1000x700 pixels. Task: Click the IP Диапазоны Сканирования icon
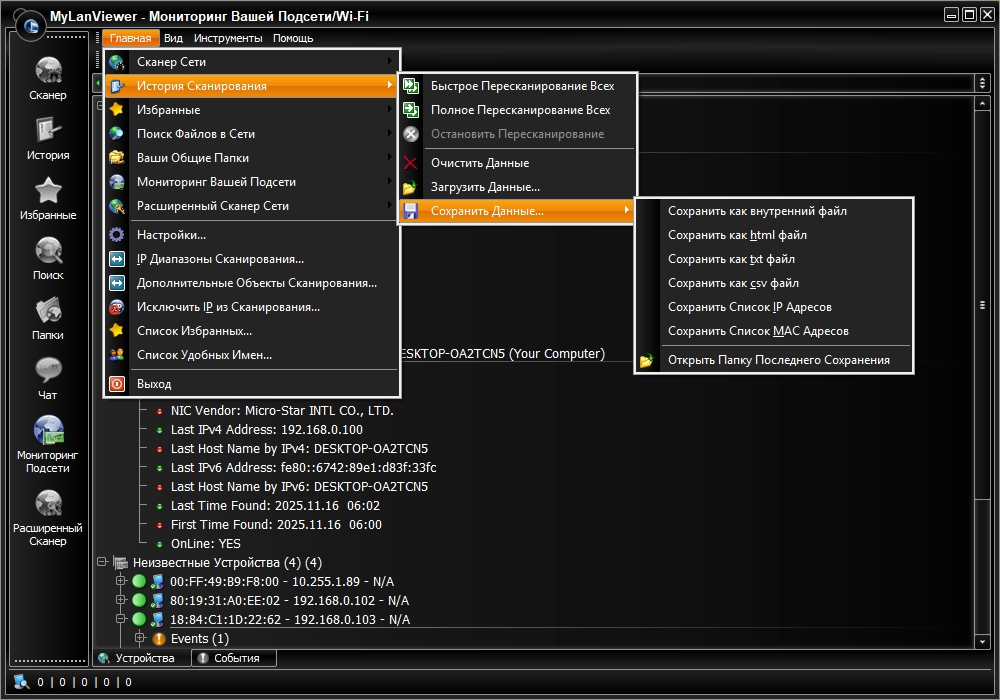[117, 259]
